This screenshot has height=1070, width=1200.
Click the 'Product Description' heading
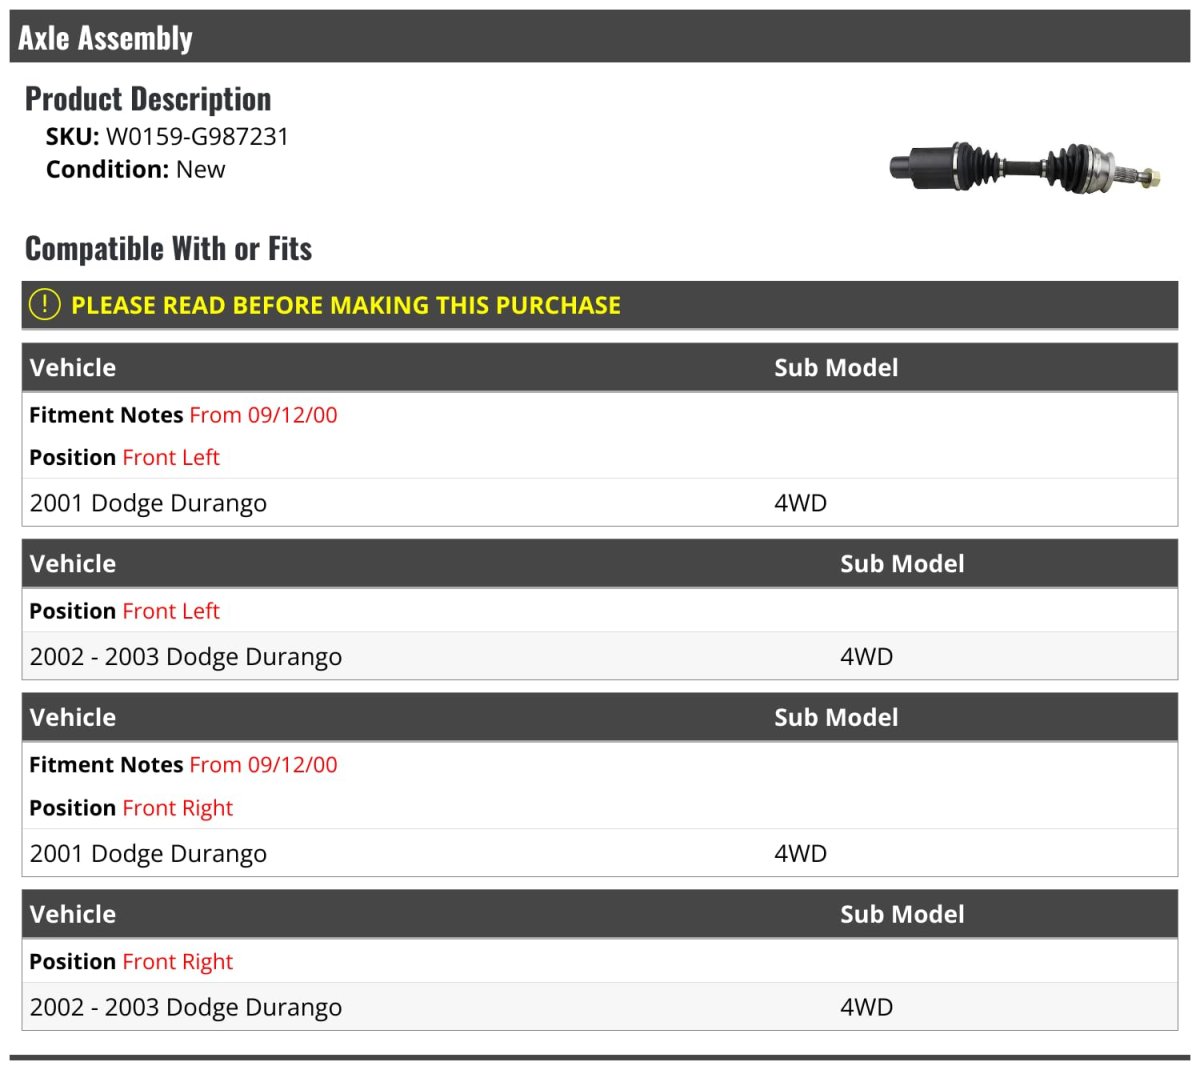point(148,99)
